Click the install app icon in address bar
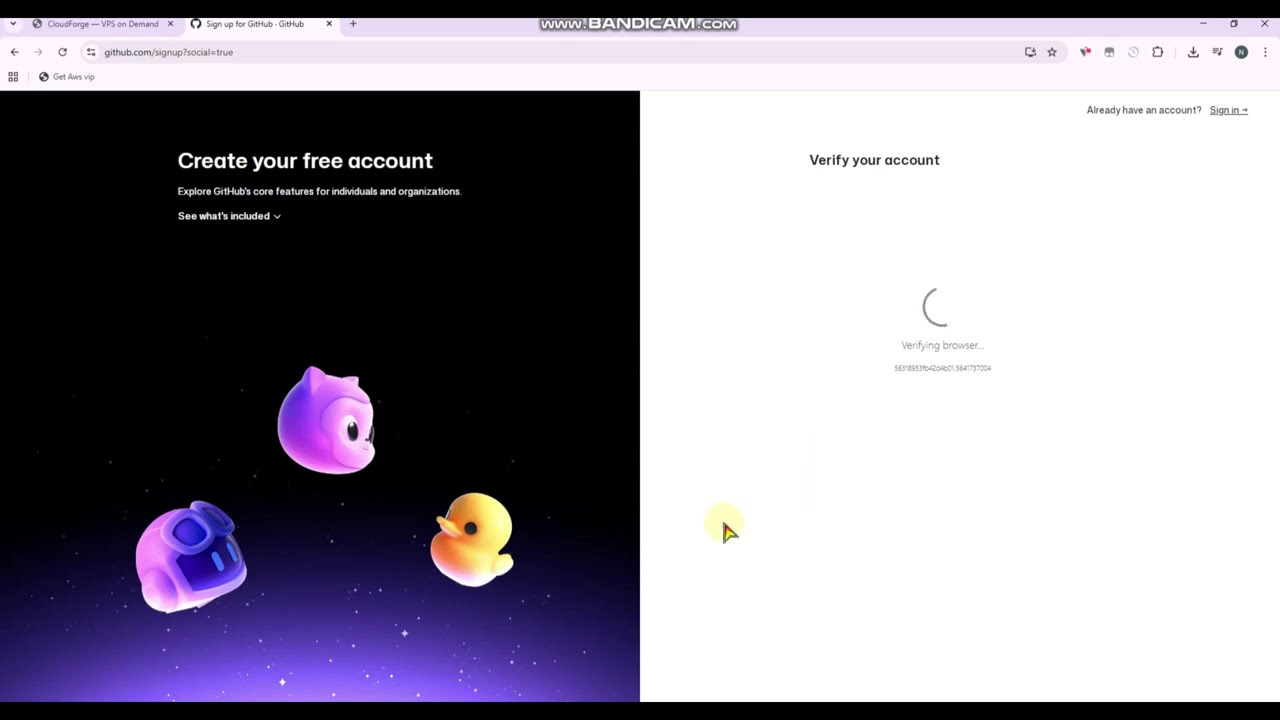 tap(1030, 52)
